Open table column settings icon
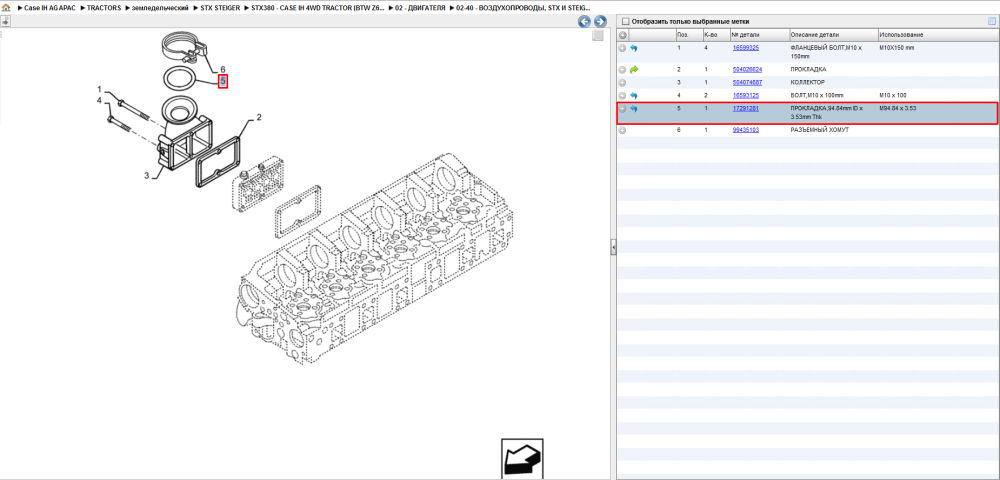 tap(991, 21)
